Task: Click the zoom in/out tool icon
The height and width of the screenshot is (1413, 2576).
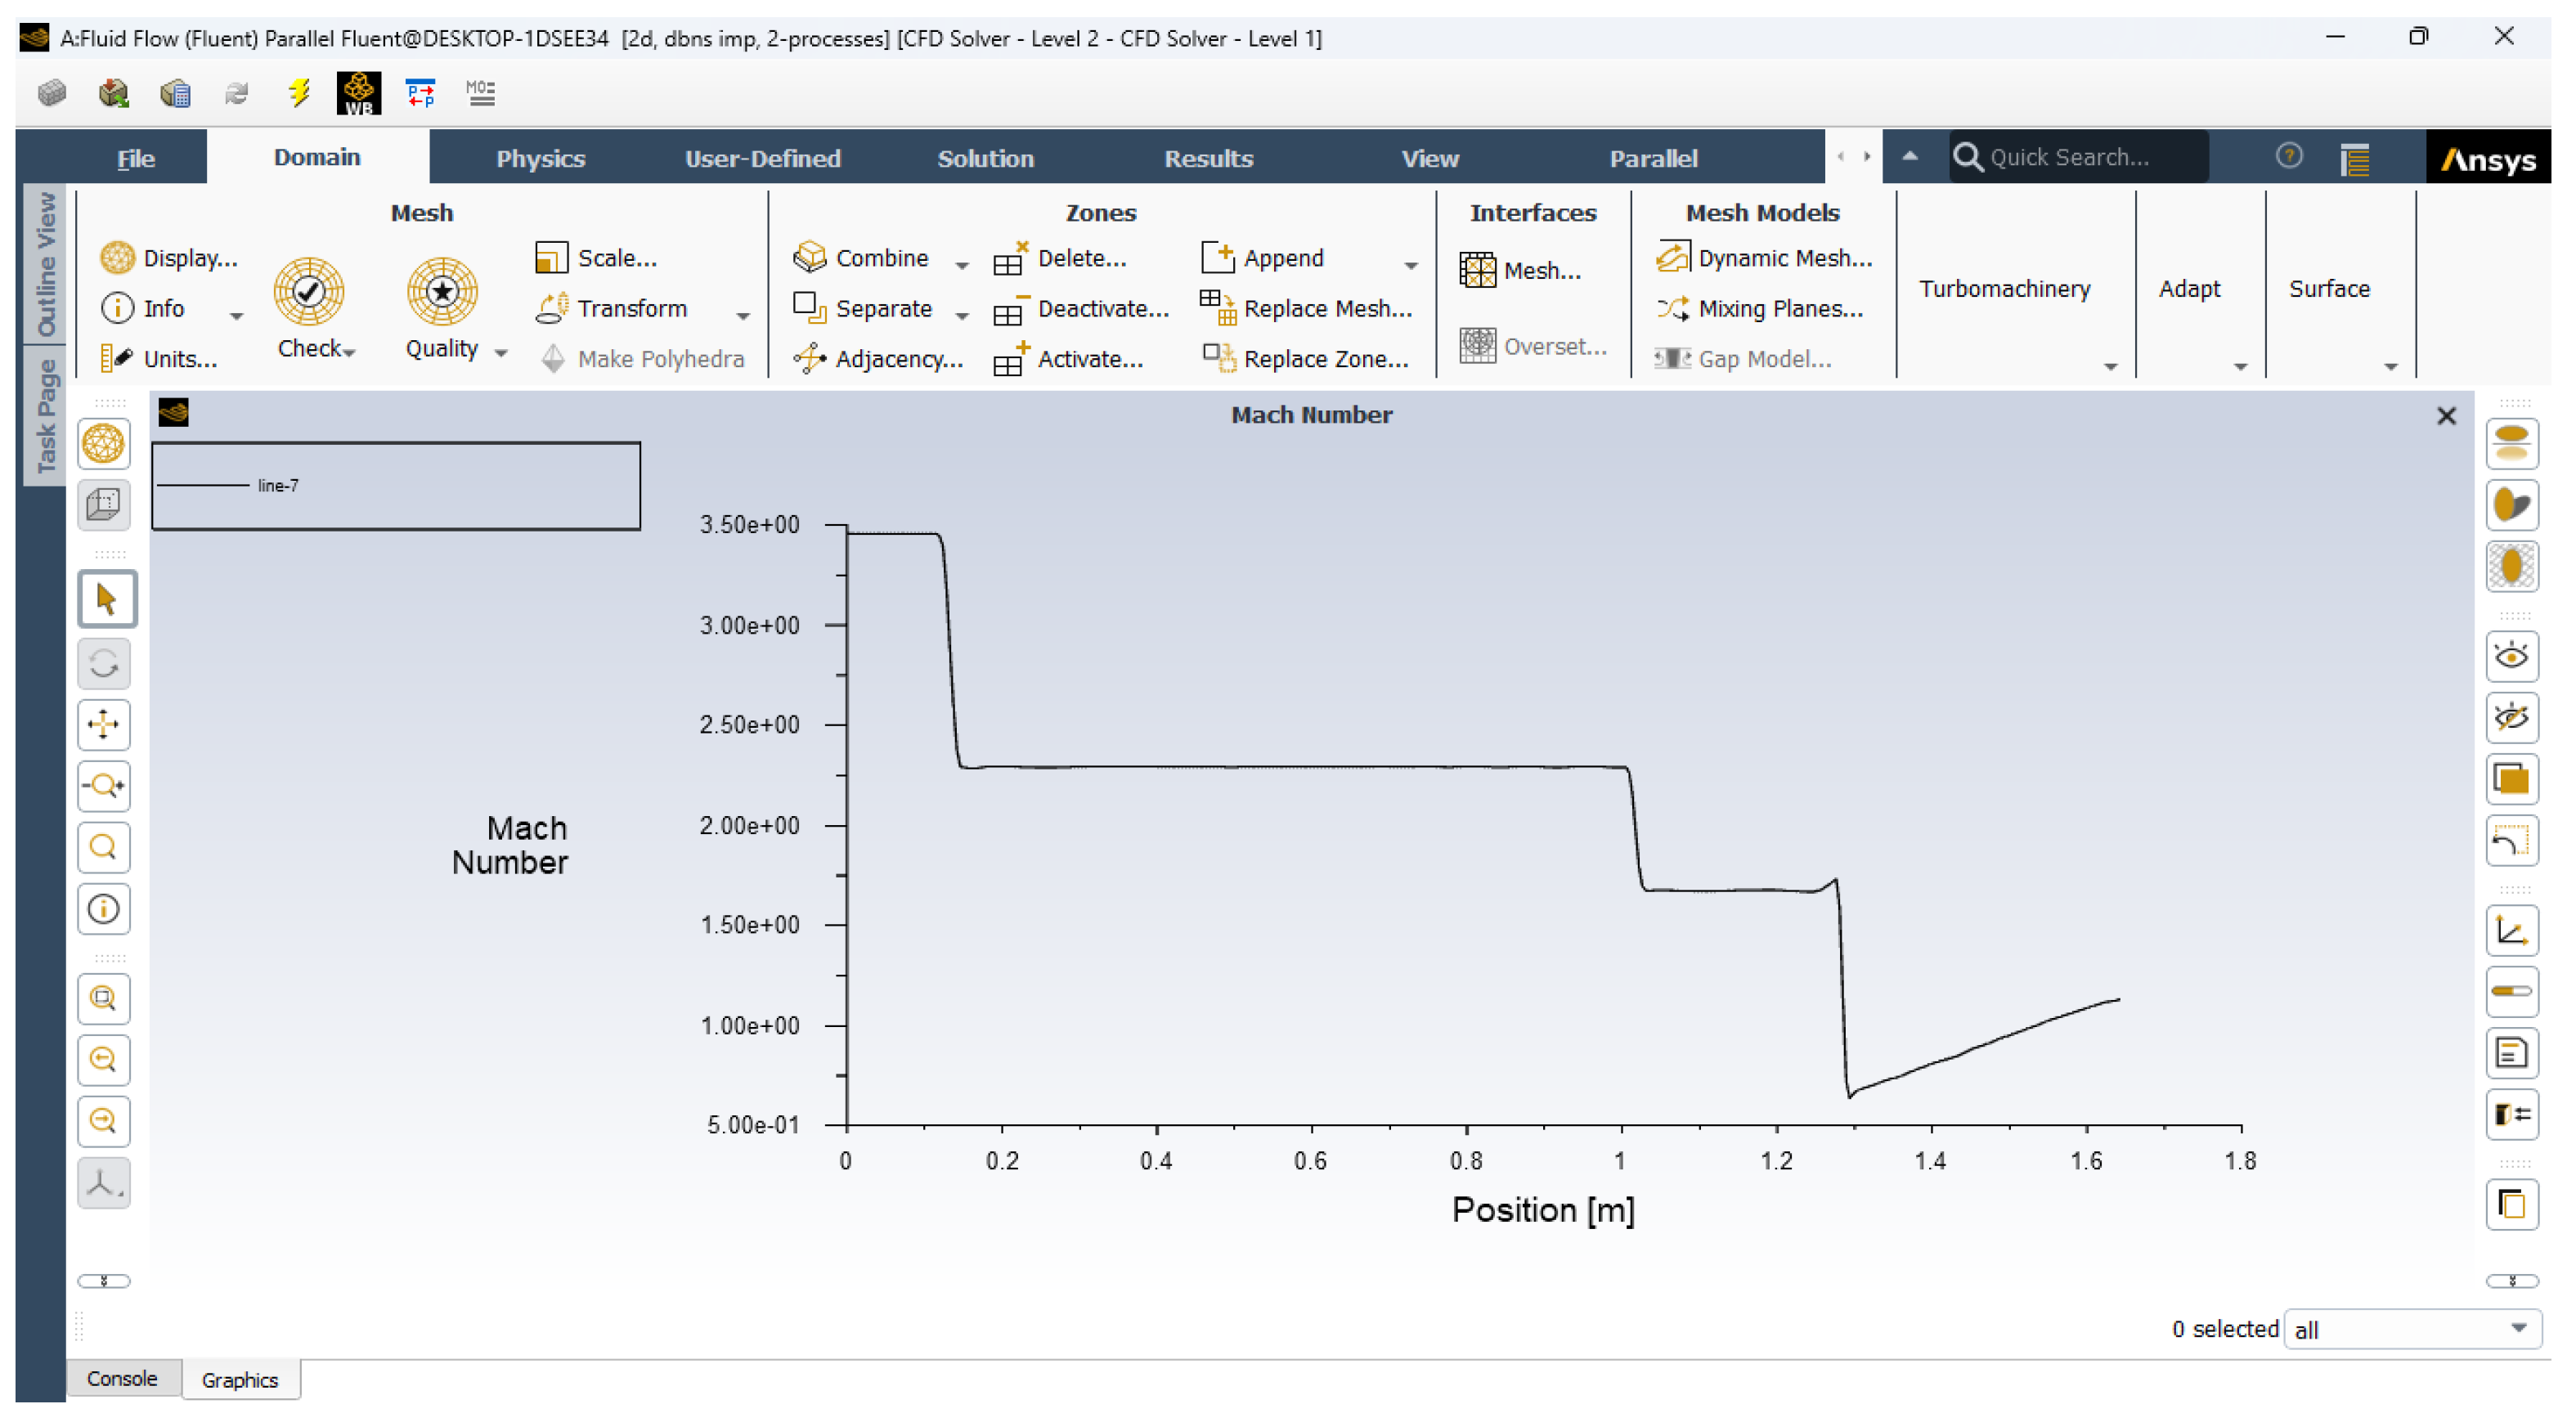Action: 103,786
